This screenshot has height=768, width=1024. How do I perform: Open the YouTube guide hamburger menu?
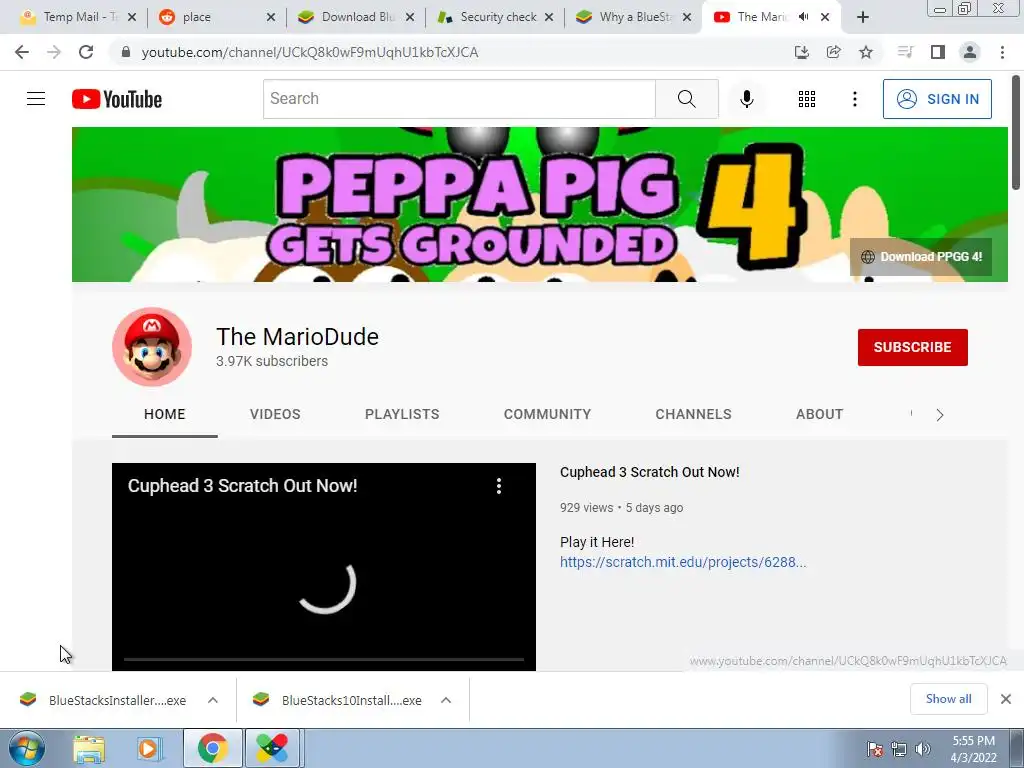(36, 99)
